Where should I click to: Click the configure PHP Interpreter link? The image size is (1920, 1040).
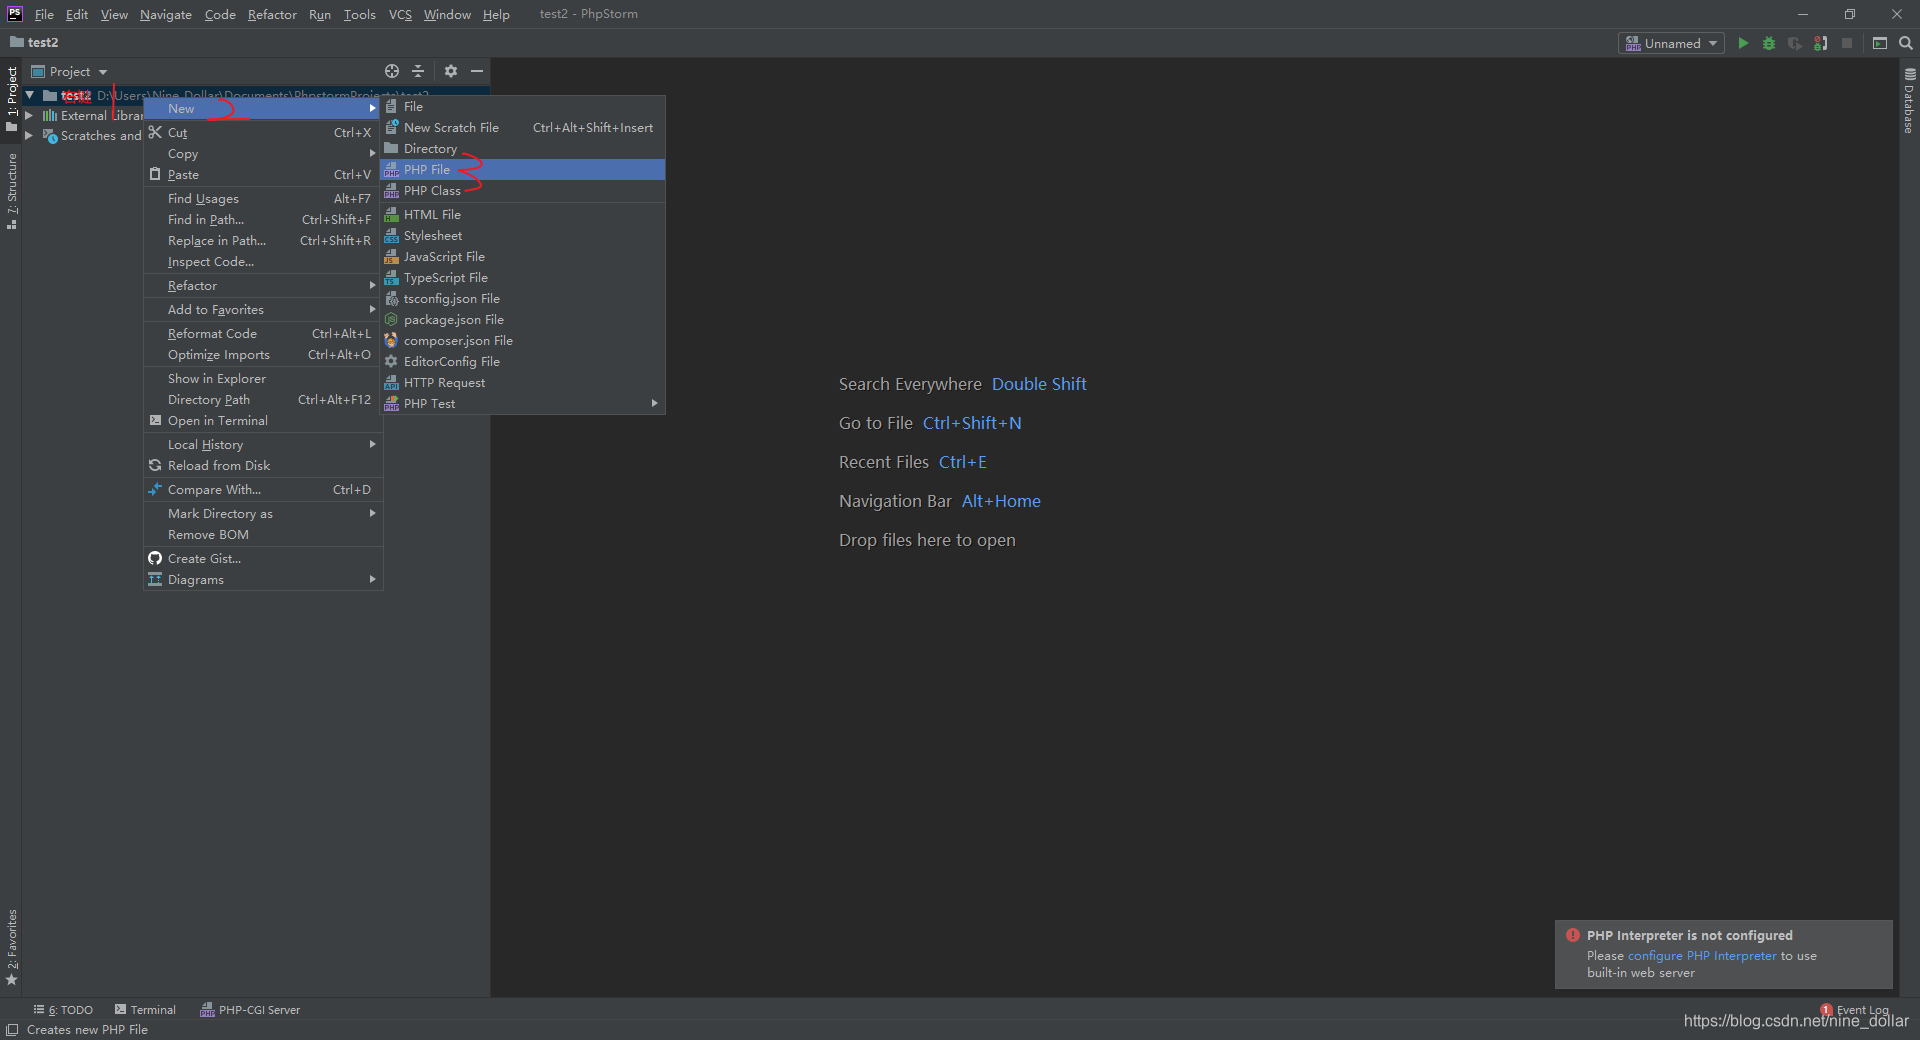1702,956
